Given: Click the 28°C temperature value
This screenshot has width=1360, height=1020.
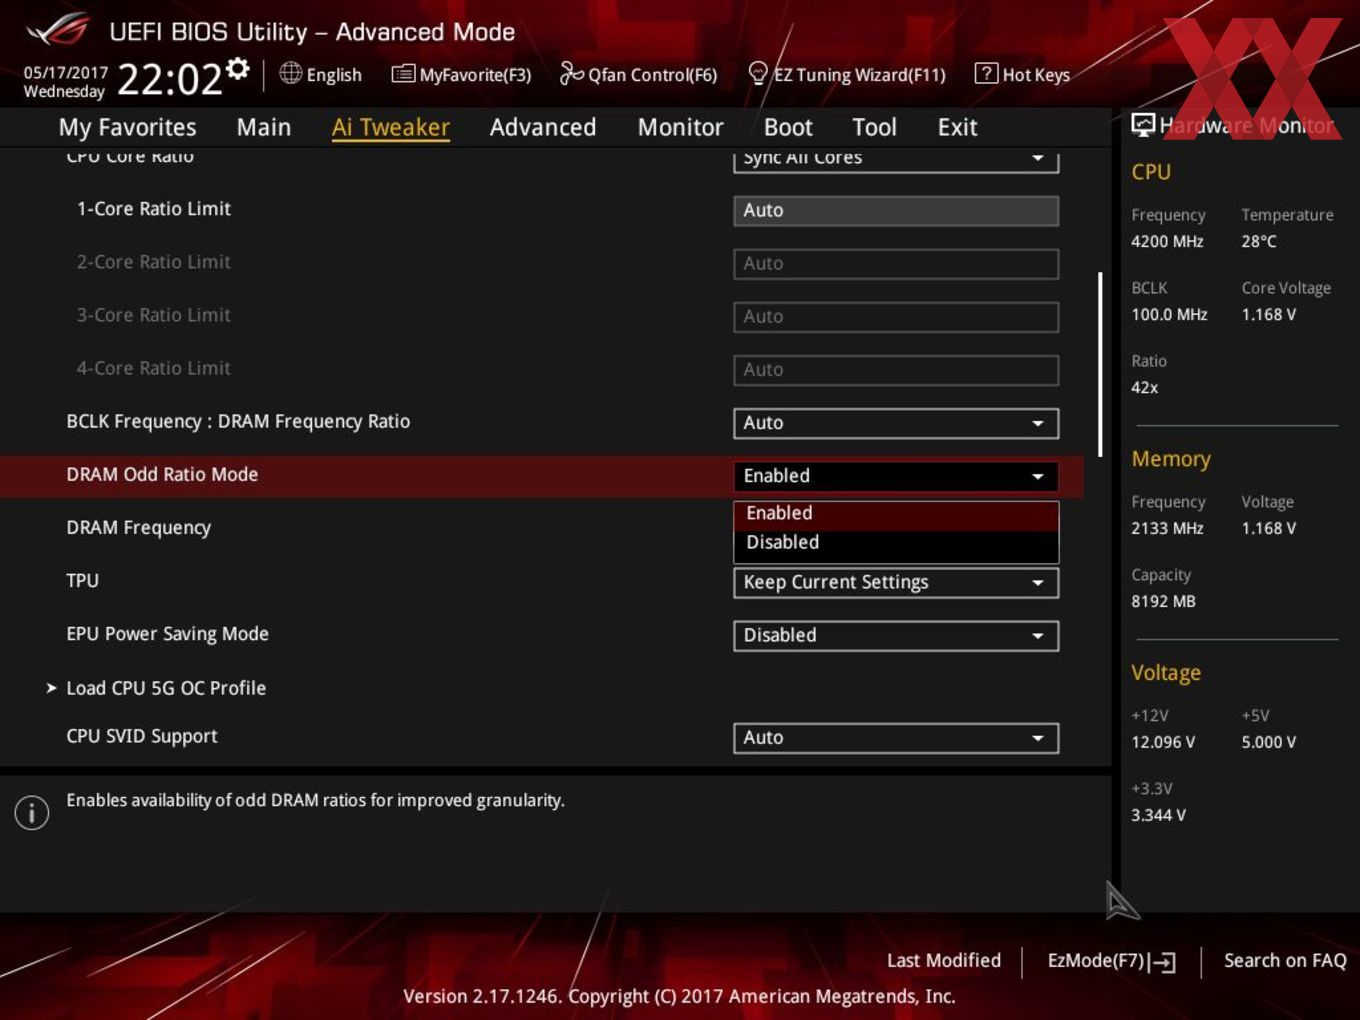Looking at the screenshot, I should coord(1259,241).
